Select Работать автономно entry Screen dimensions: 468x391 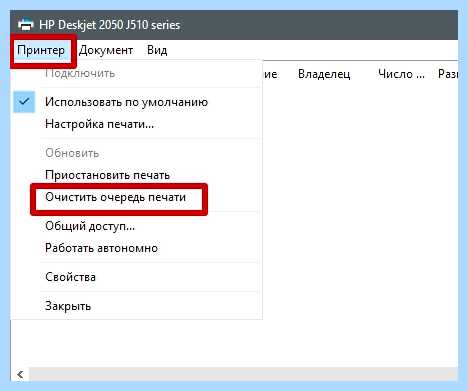pos(101,248)
